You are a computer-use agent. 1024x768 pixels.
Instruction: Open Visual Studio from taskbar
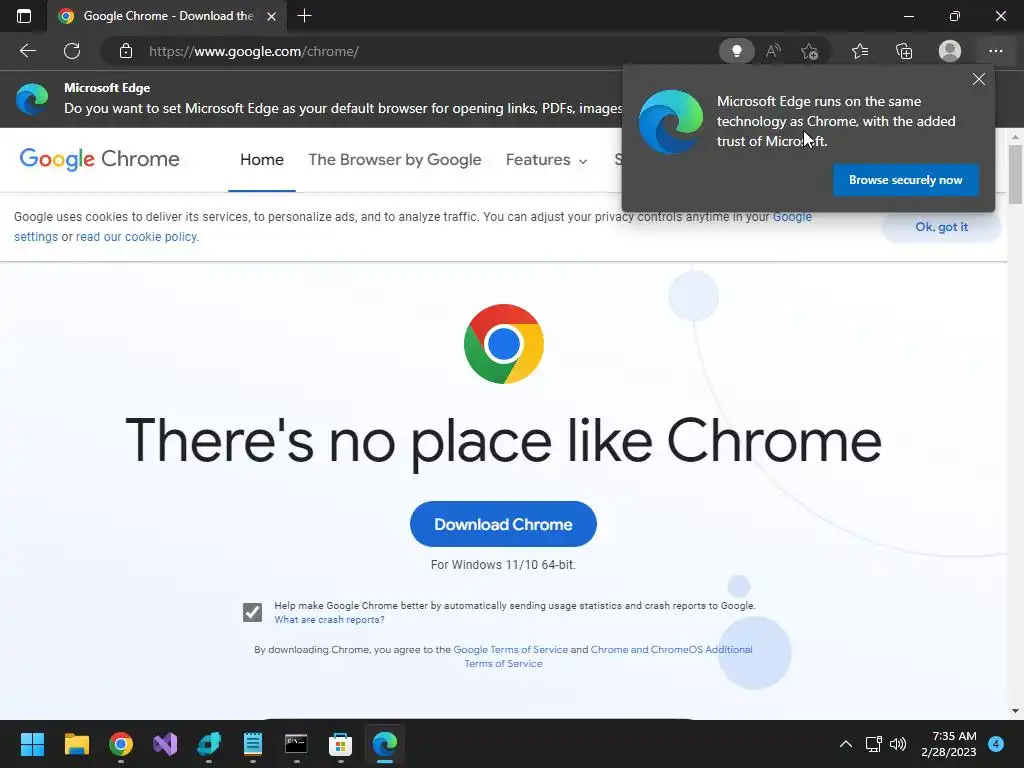(x=165, y=744)
